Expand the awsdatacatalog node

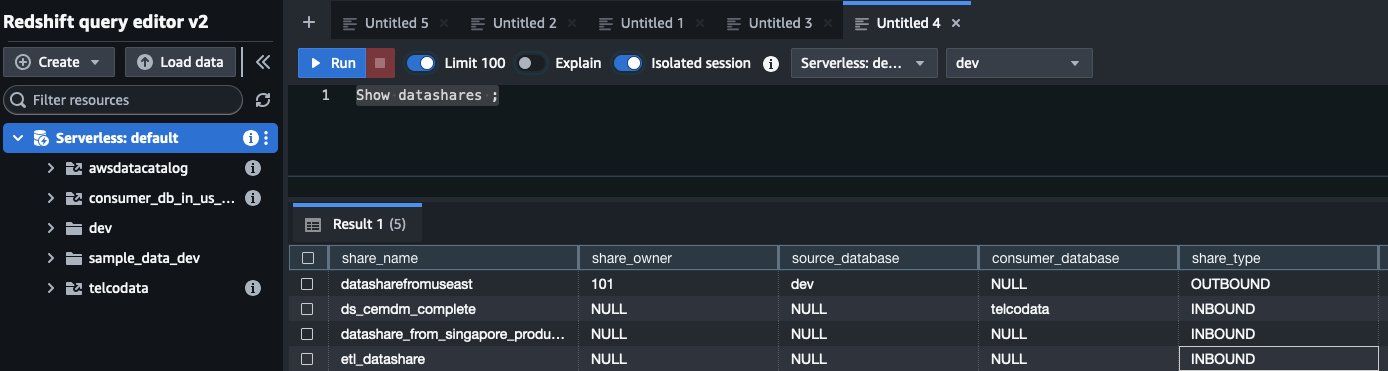click(50, 168)
